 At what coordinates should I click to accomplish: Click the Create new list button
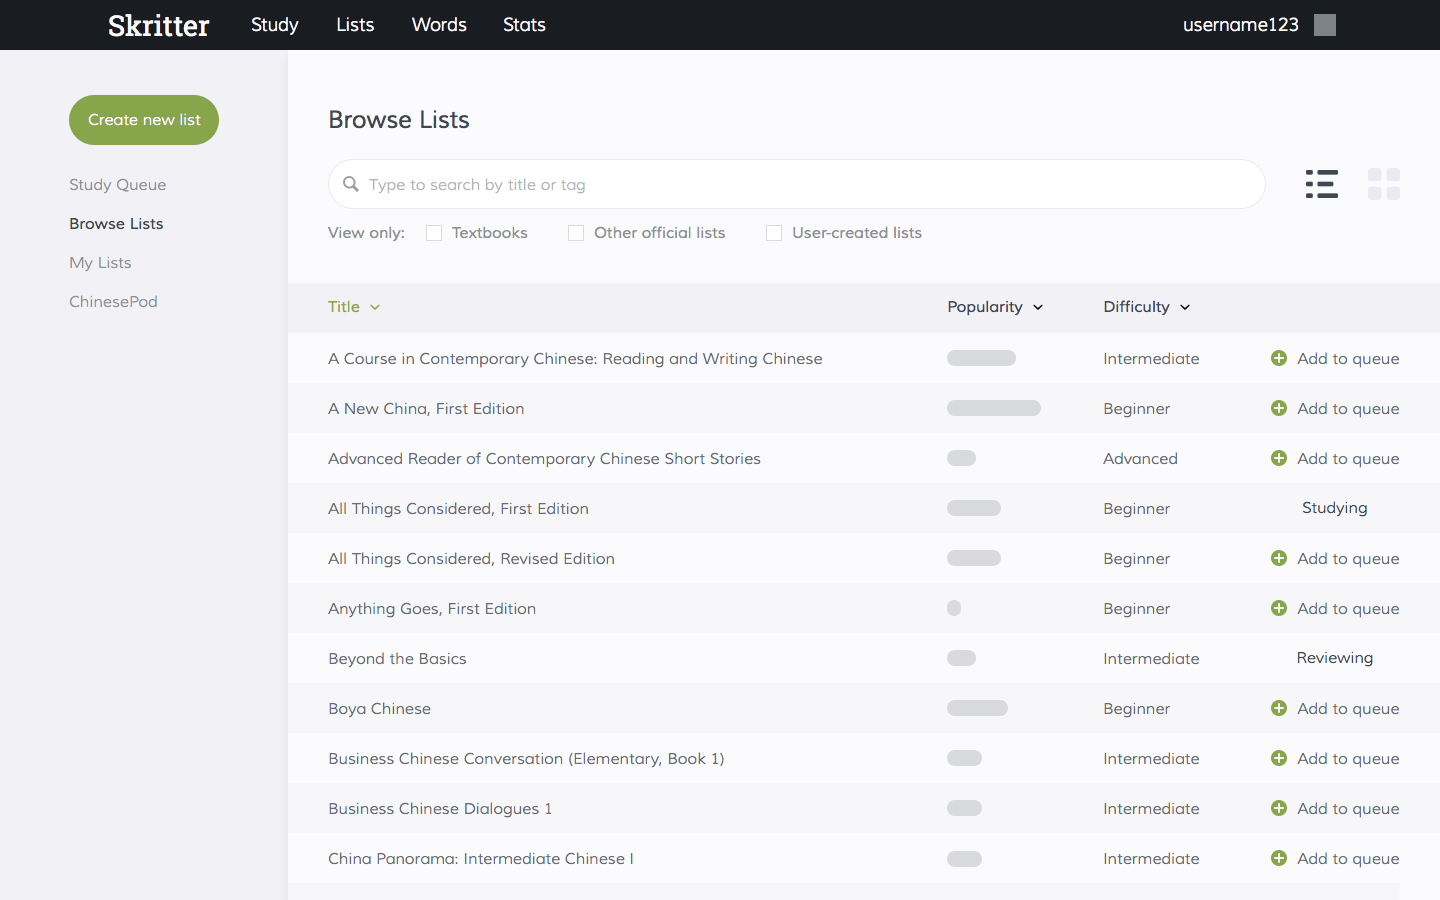144,120
